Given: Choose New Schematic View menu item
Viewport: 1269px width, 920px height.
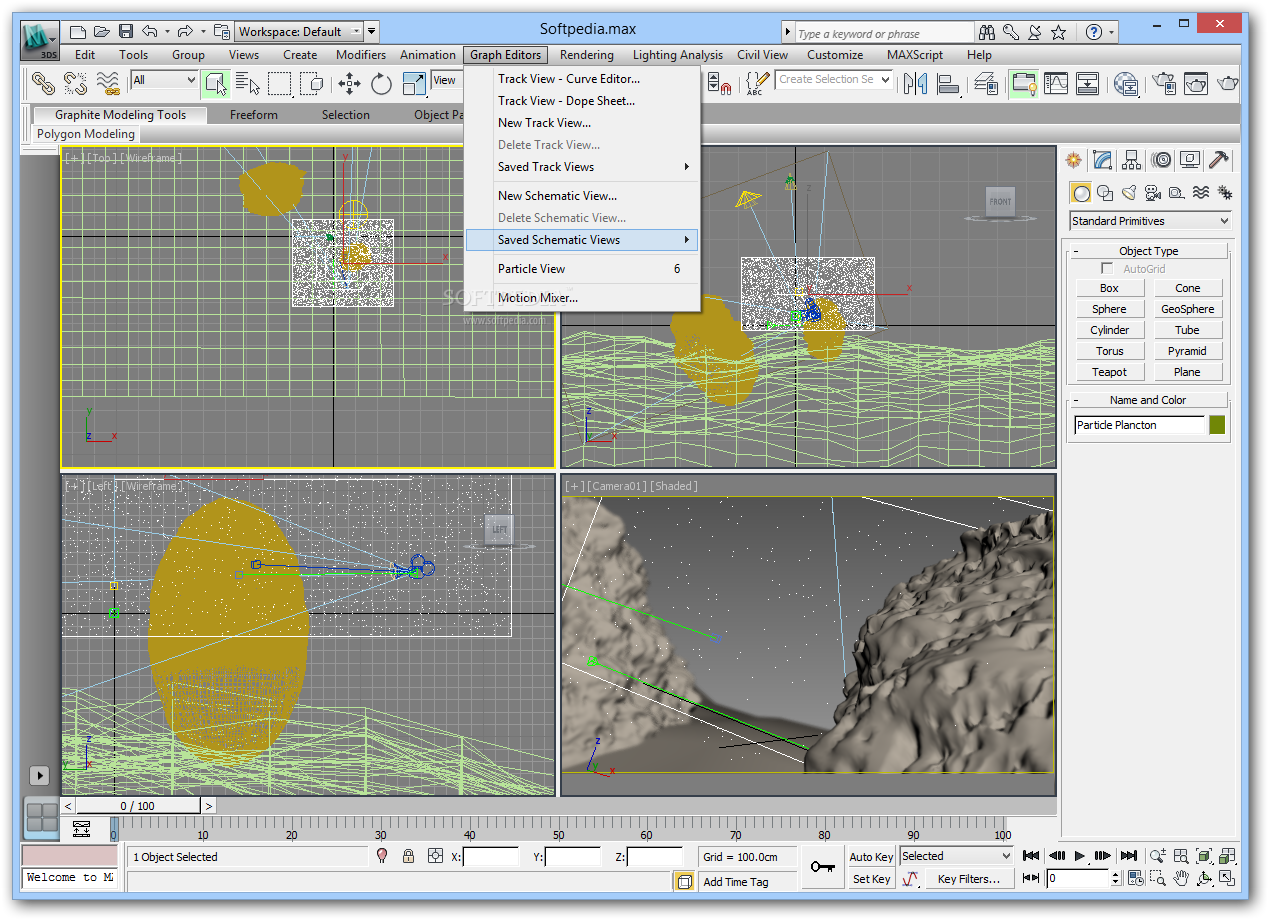Looking at the screenshot, I should [x=581, y=196].
